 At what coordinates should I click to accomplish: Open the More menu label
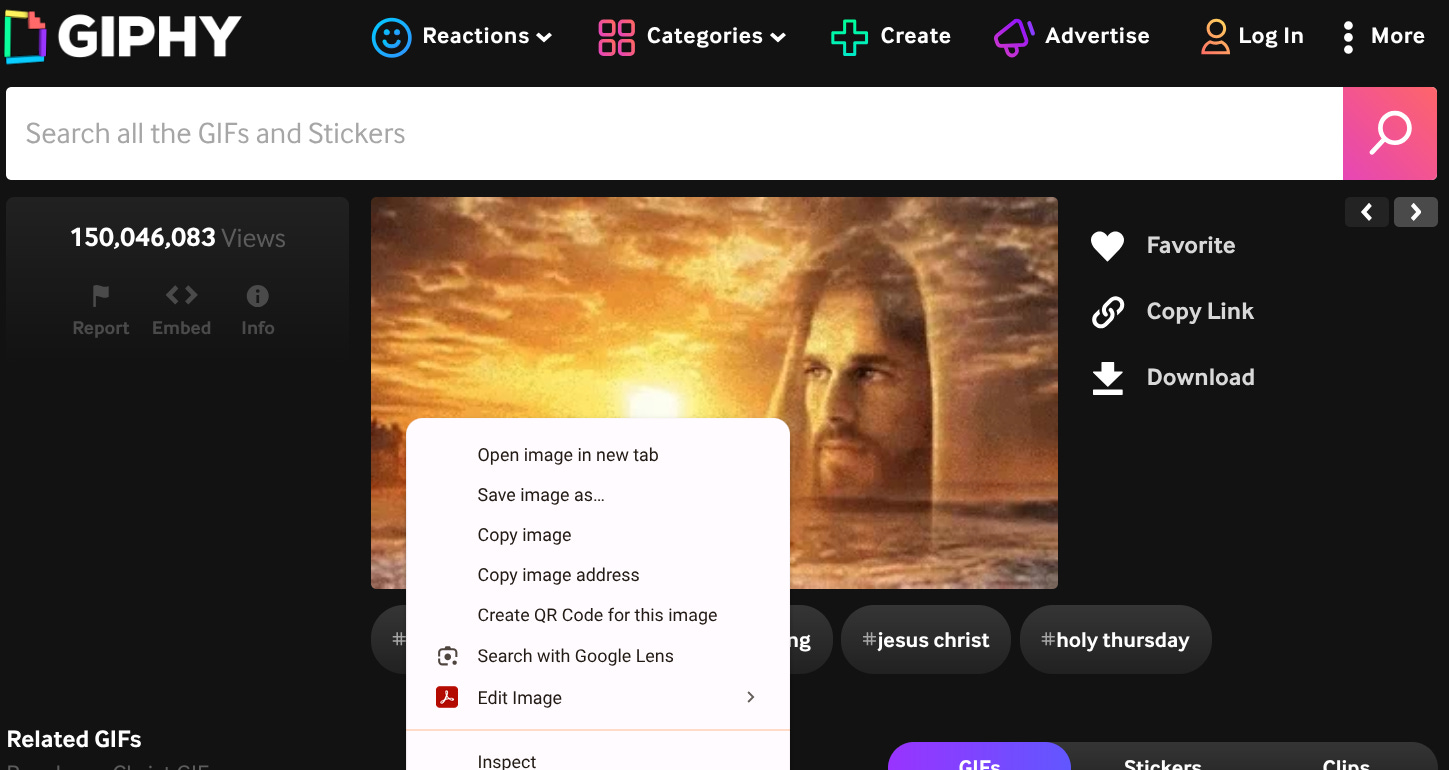pos(1397,36)
